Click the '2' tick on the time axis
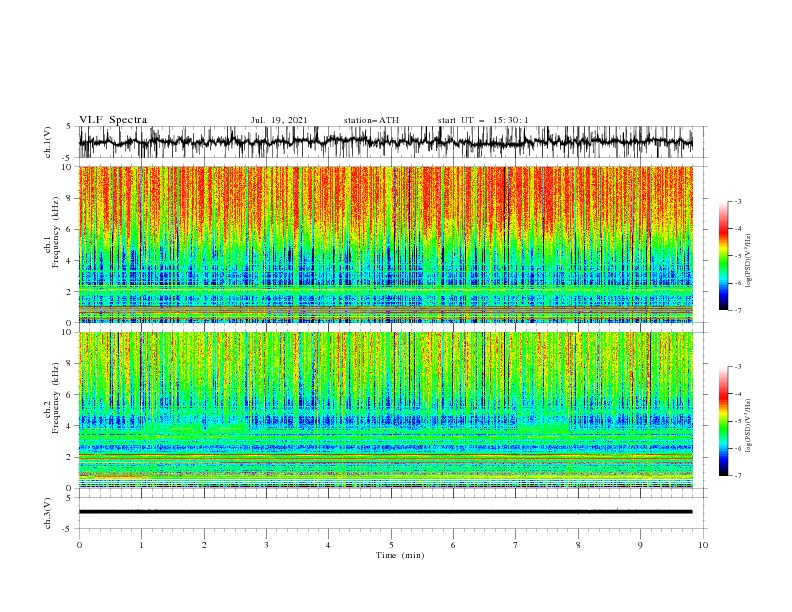Viewport: 792px width, 612px height. [204, 545]
